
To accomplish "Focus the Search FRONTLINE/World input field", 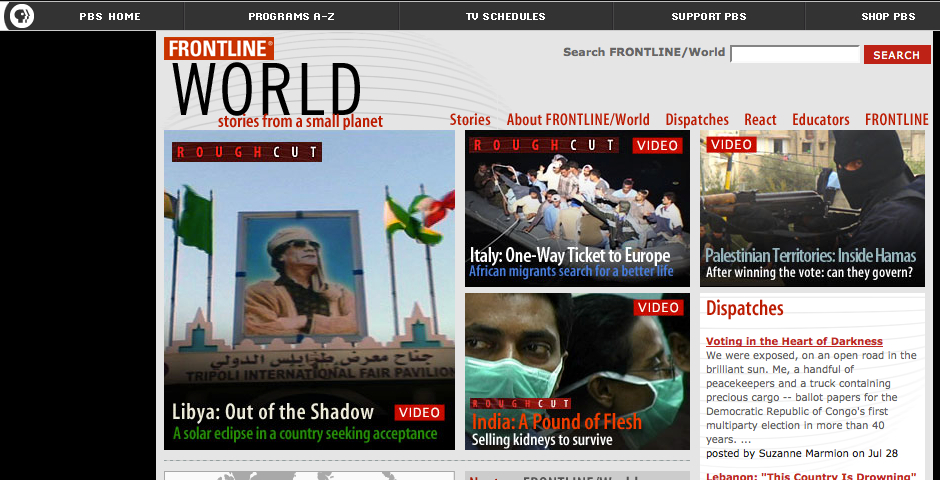I will click(x=795, y=54).
